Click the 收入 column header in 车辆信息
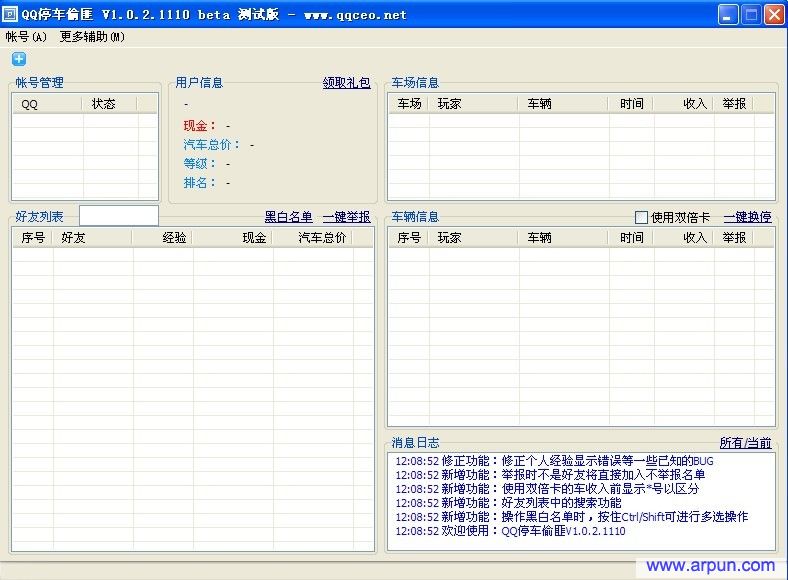 point(683,238)
